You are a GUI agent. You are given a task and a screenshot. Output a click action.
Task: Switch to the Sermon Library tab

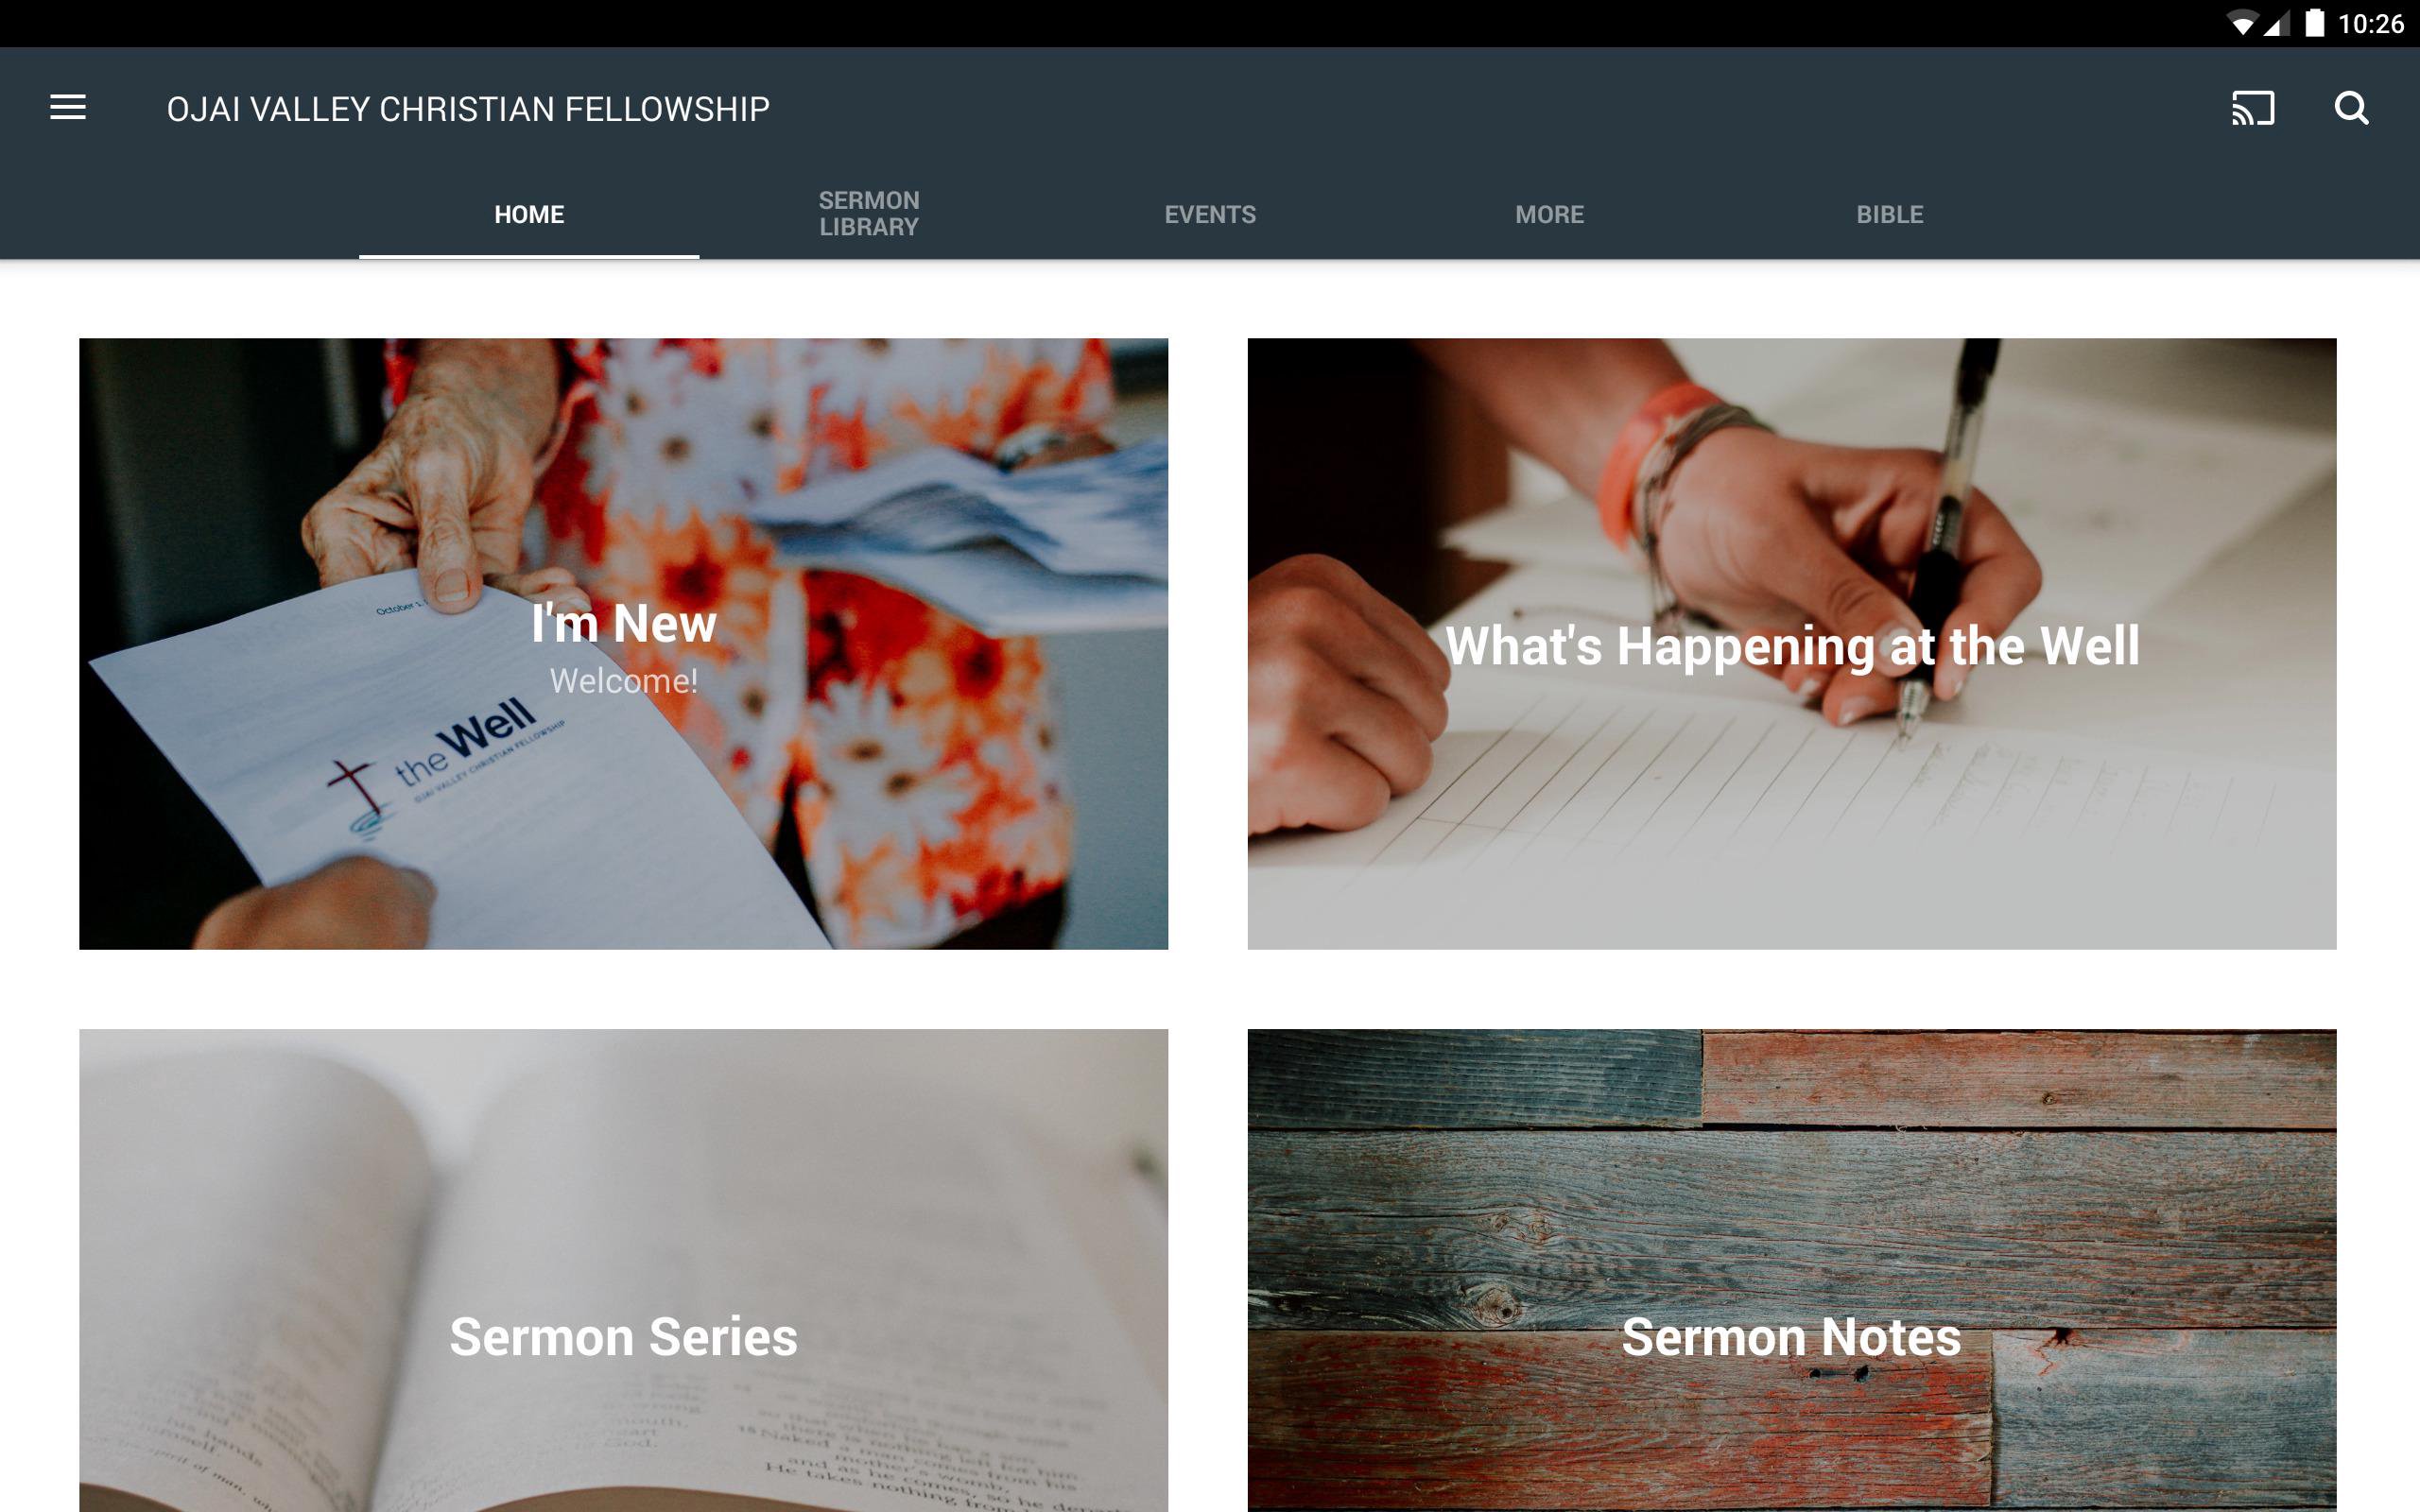pyautogui.click(x=869, y=214)
